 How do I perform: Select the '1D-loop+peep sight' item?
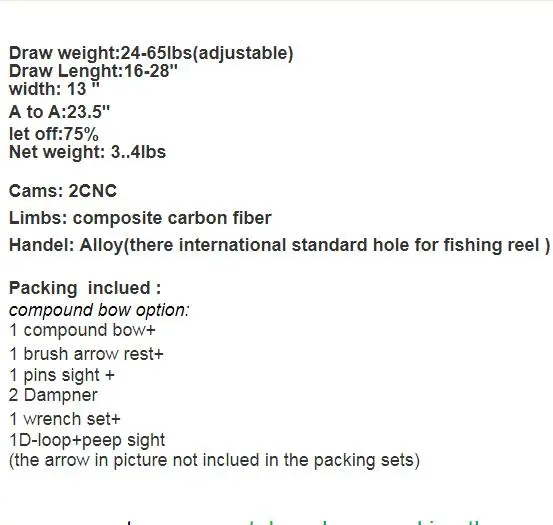pyautogui.click(x=87, y=440)
